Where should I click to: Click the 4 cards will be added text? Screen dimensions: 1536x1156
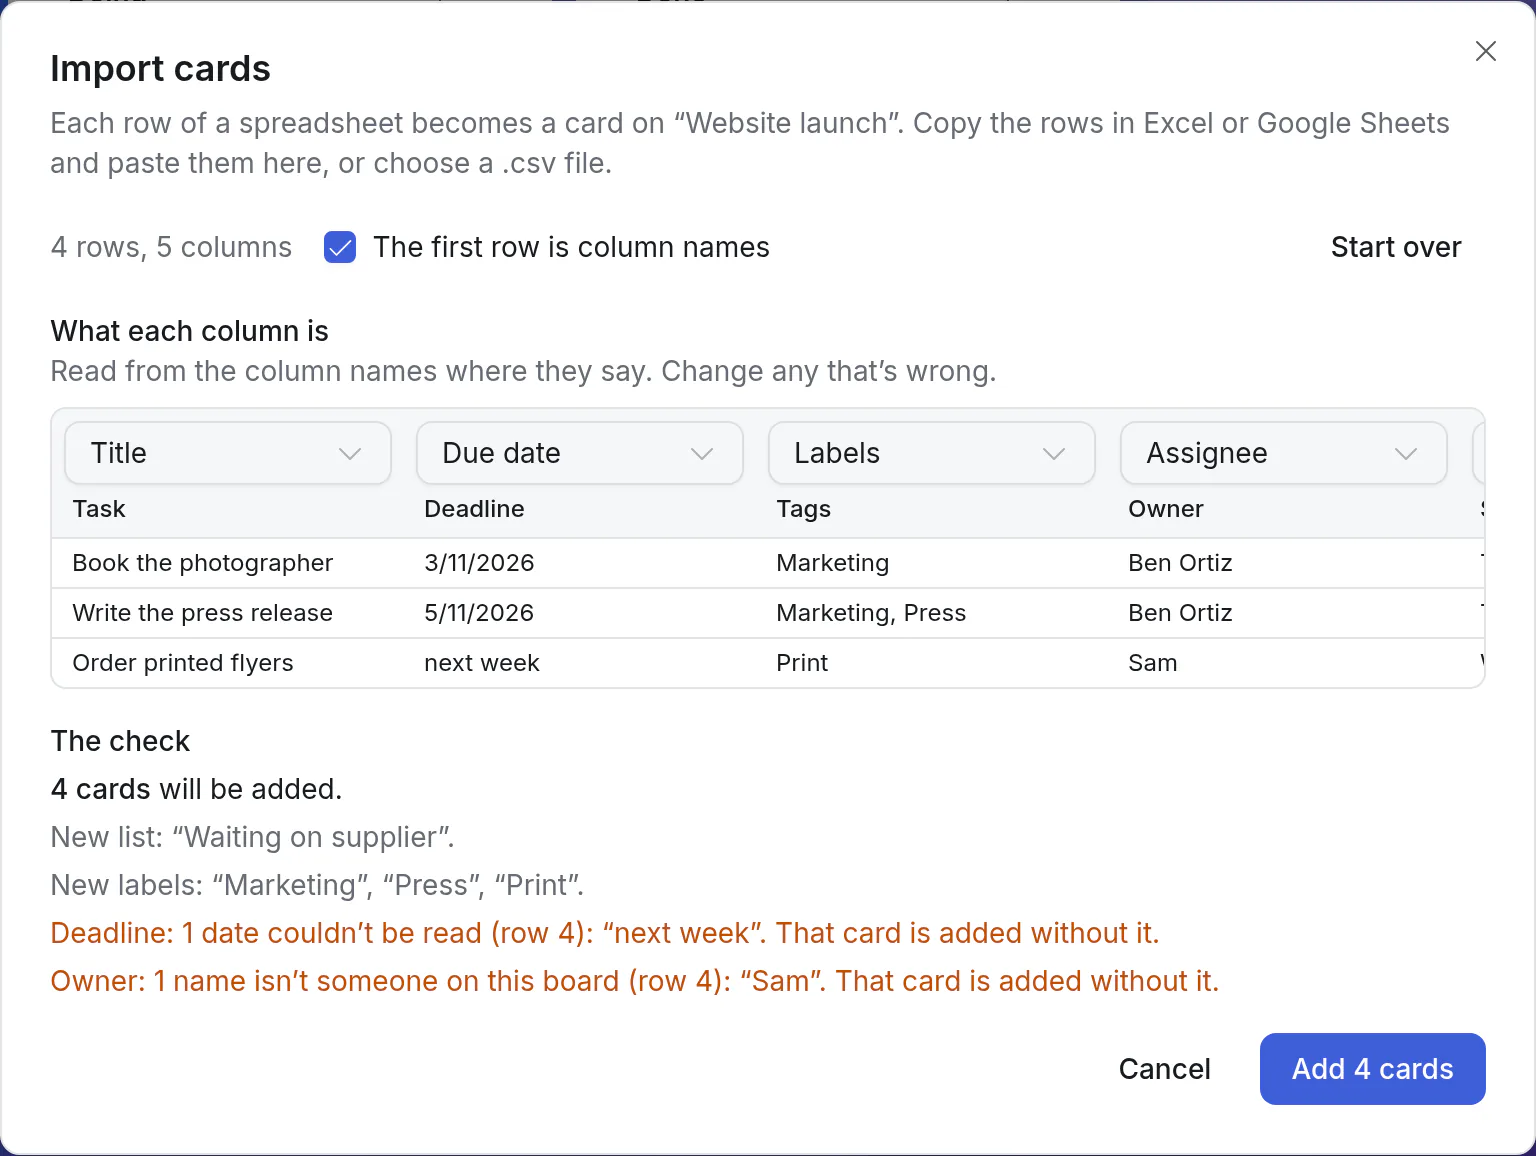(x=196, y=789)
